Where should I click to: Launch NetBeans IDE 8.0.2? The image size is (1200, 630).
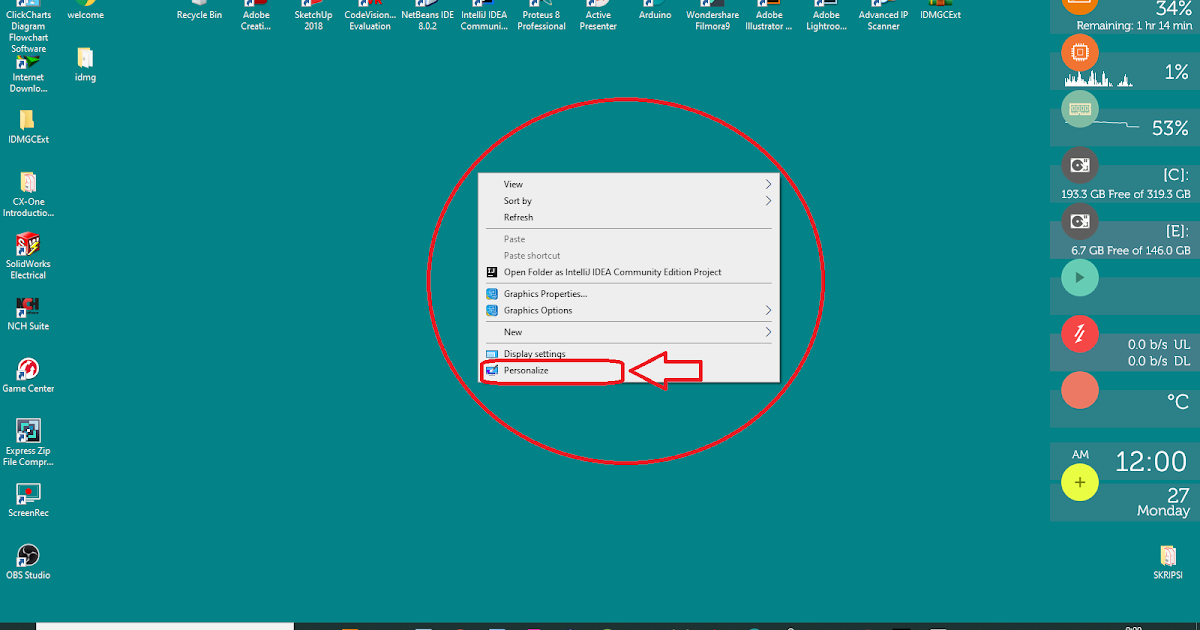[x=426, y=10]
